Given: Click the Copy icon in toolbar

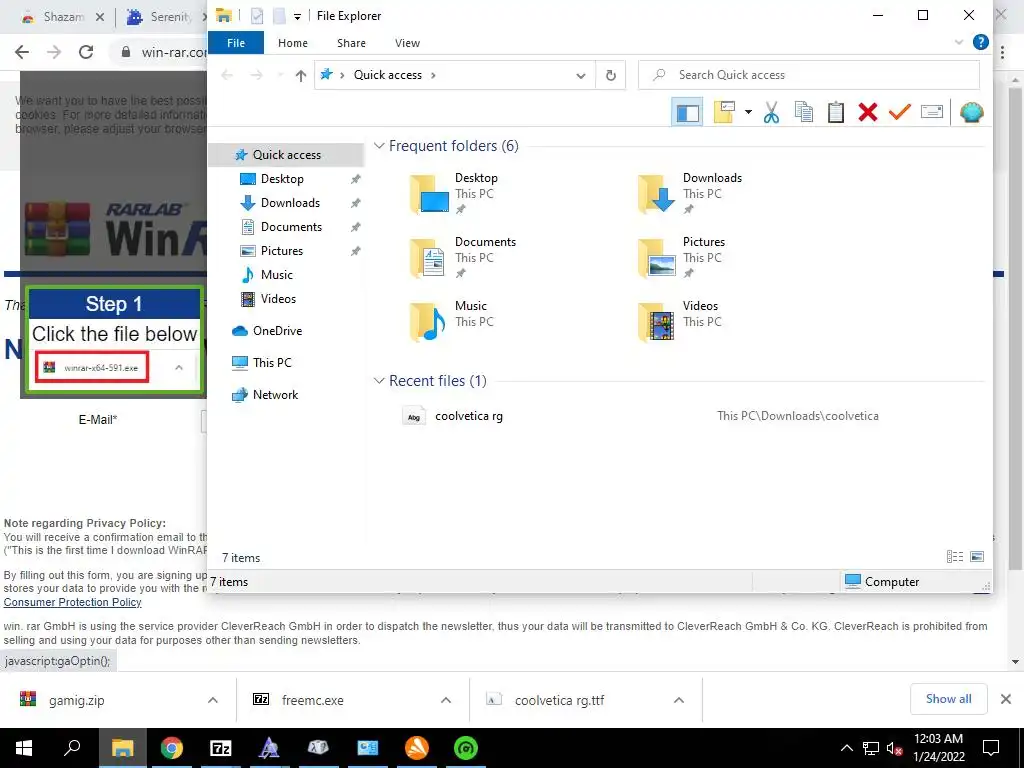Looking at the screenshot, I should (x=804, y=112).
